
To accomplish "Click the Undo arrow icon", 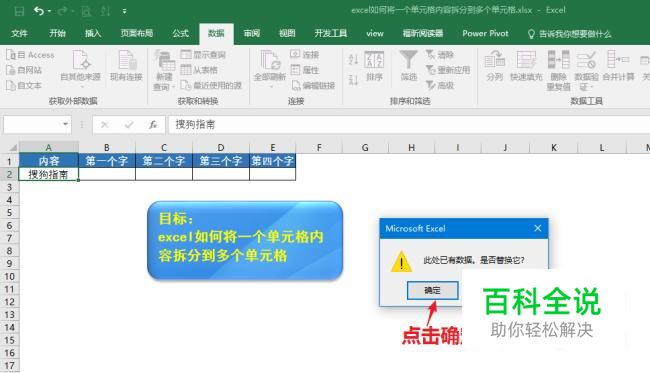I will pos(39,11).
